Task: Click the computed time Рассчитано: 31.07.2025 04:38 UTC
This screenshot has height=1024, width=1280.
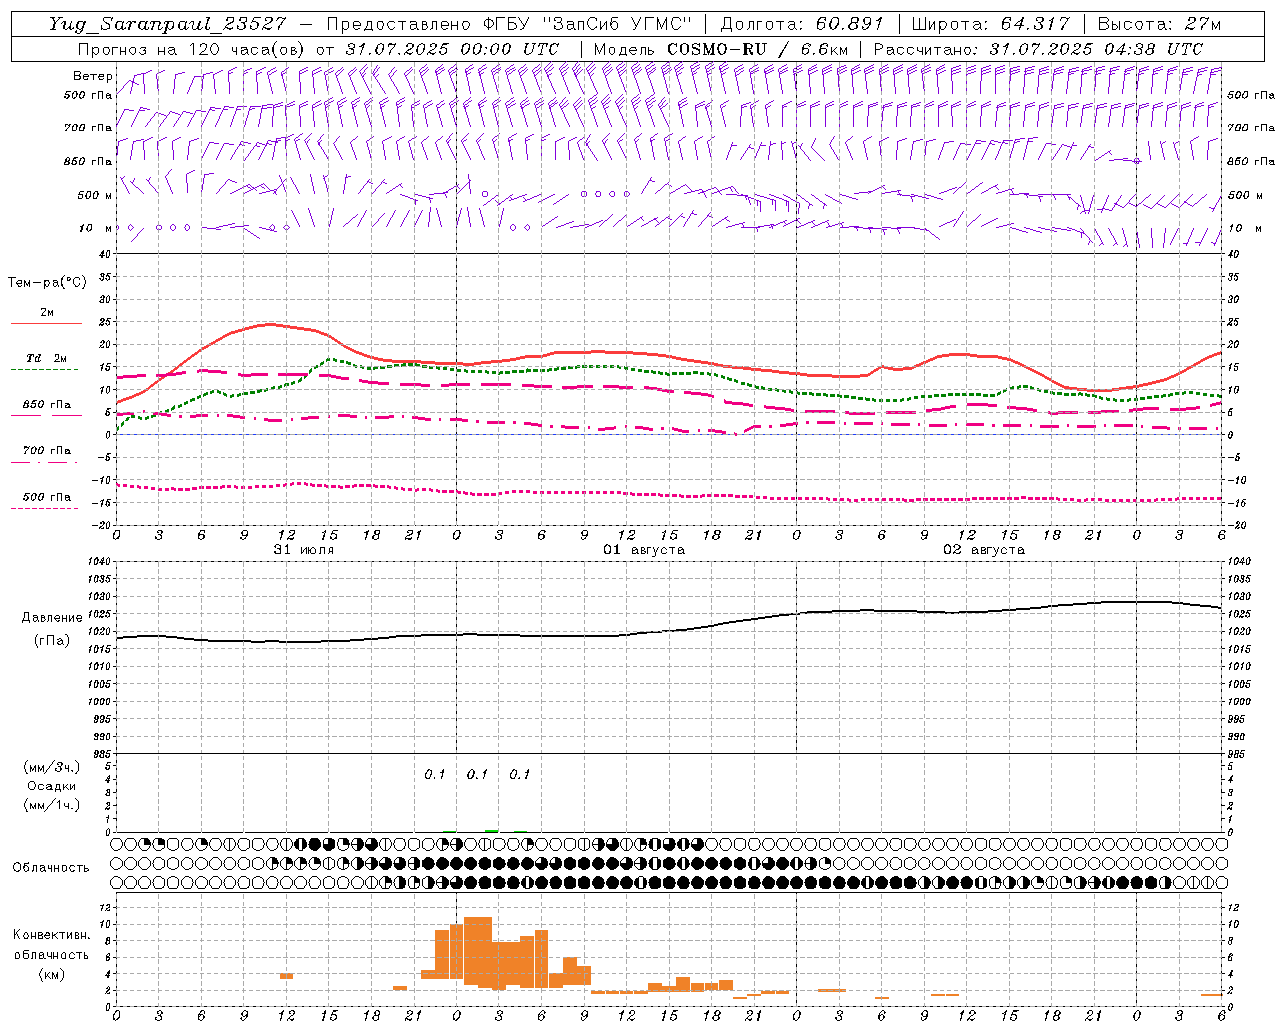Action: 1039,49
